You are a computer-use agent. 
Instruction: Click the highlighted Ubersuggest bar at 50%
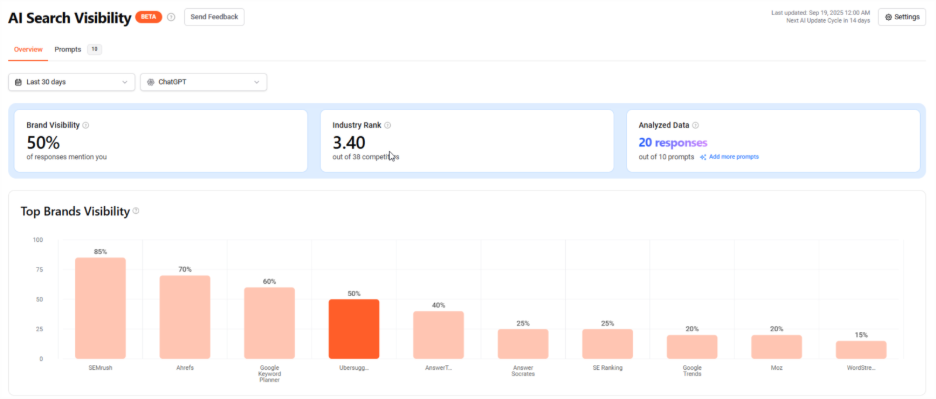(354, 329)
